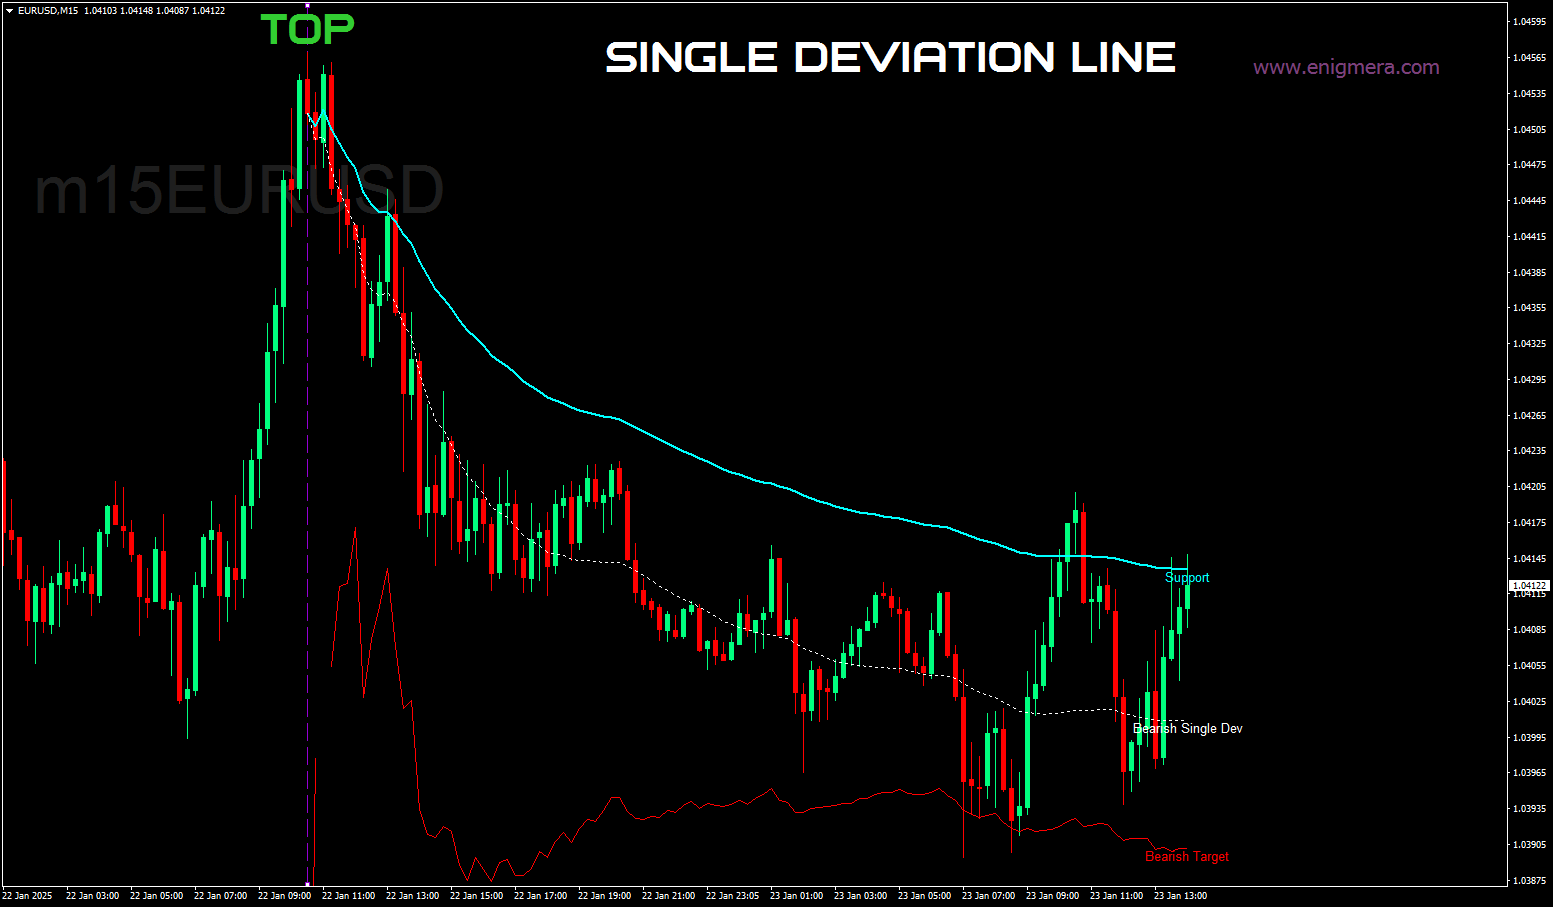Screen dimensions: 1553x907
Task: Click the 22 Jan 21:00 time label
Action: coord(668,896)
